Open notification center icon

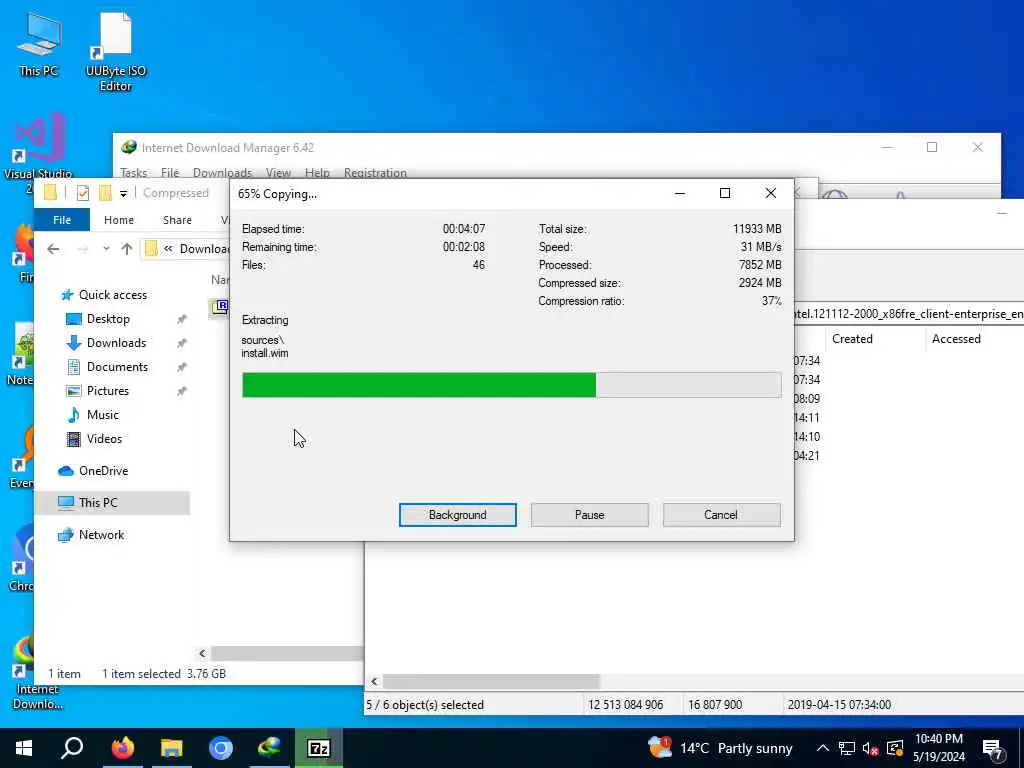[993, 749]
